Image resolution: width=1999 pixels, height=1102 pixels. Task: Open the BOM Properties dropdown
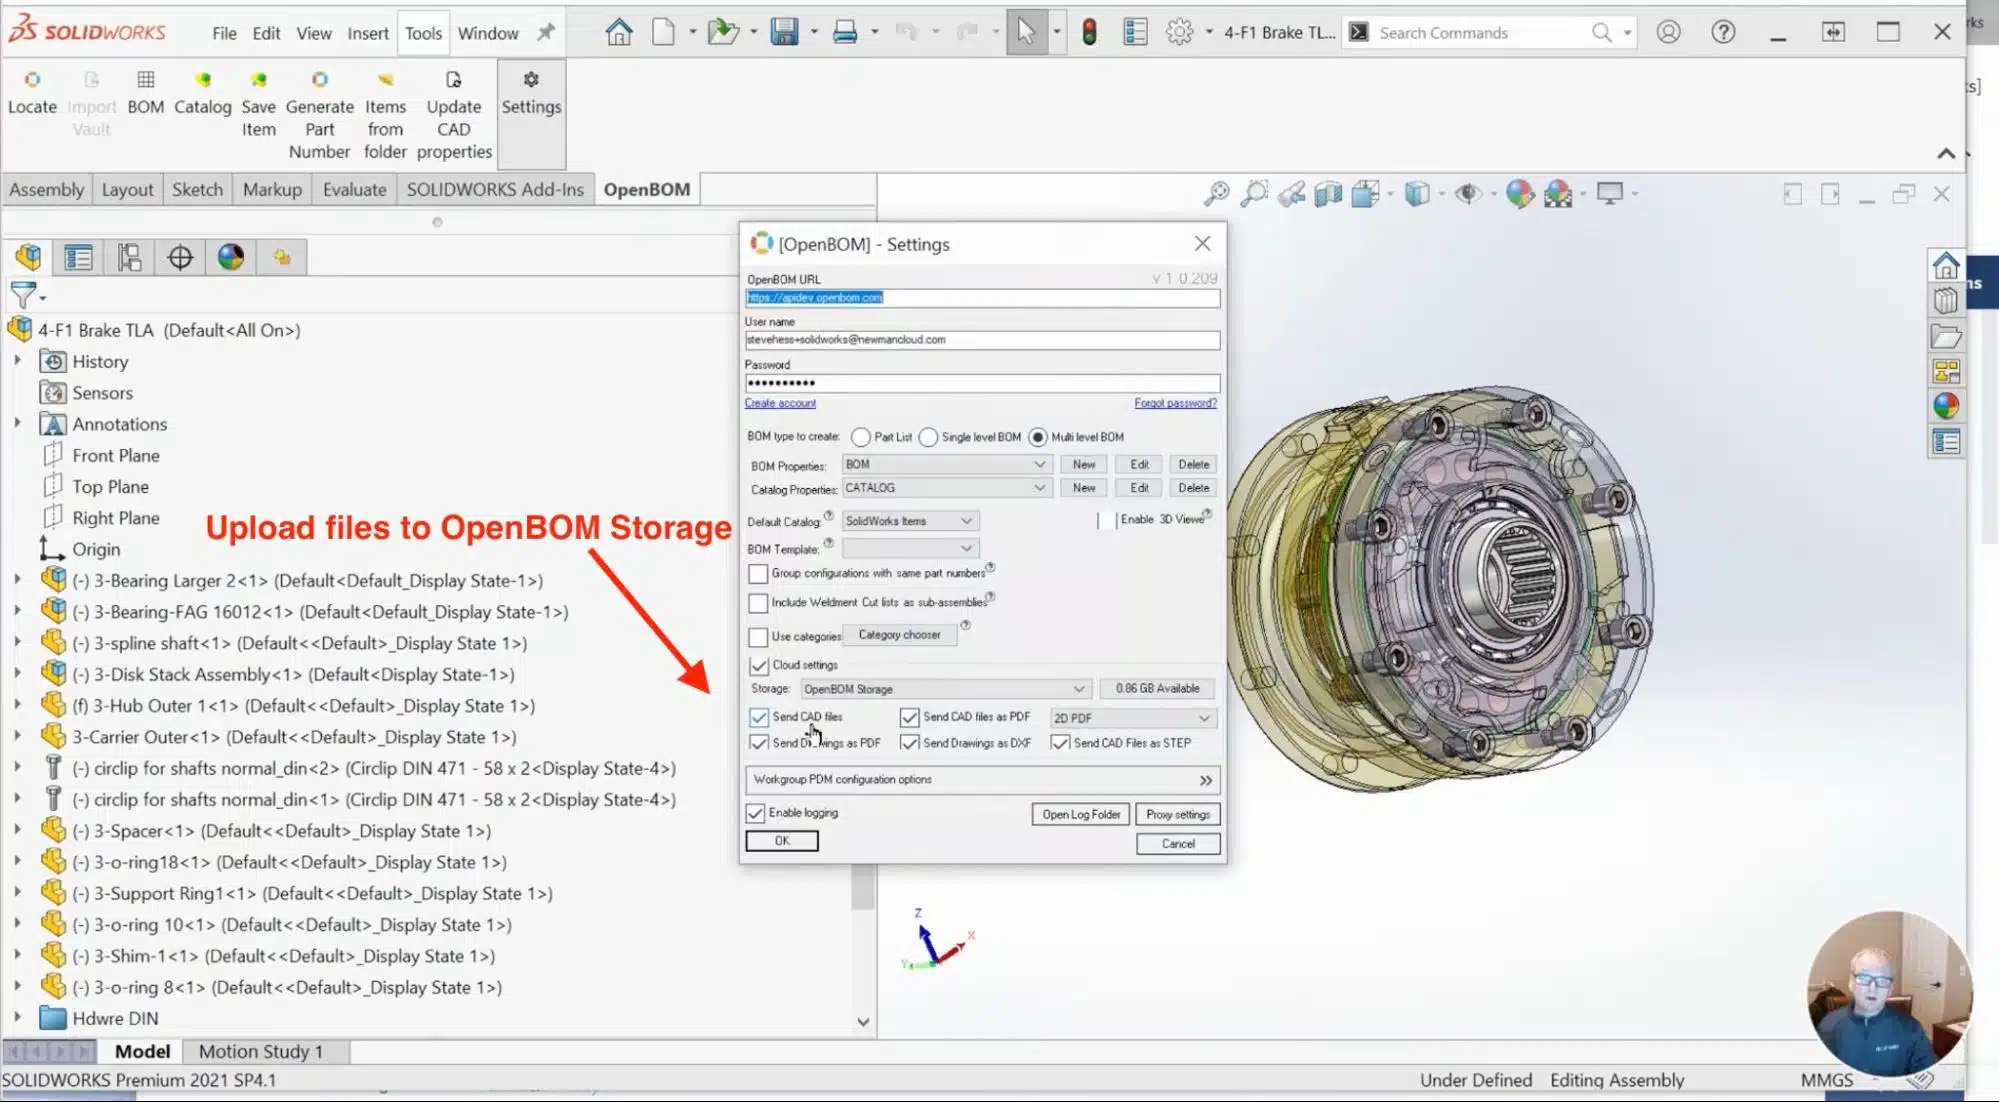tap(946, 464)
